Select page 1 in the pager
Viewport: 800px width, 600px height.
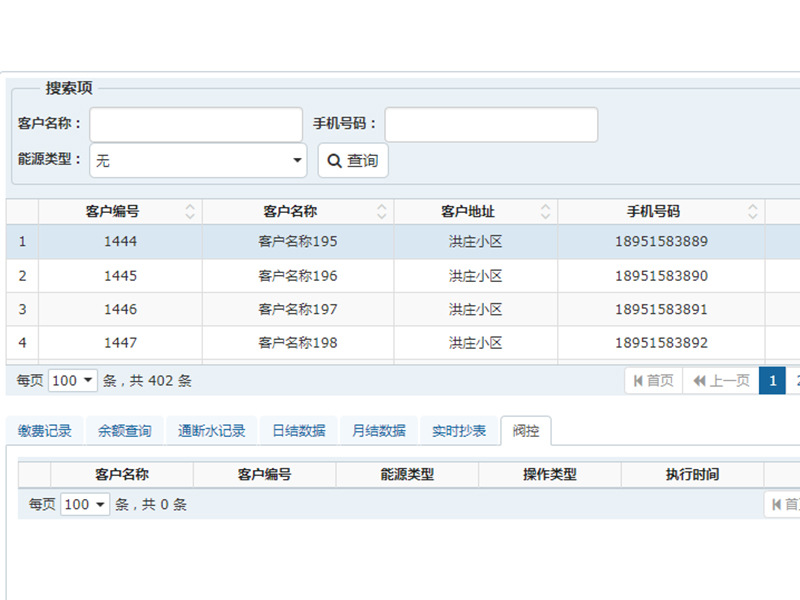pyautogui.click(x=772, y=381)
